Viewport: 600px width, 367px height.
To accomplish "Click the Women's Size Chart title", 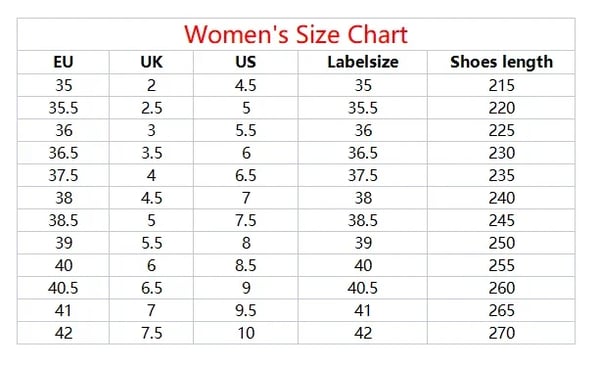I will pos(296,34).
